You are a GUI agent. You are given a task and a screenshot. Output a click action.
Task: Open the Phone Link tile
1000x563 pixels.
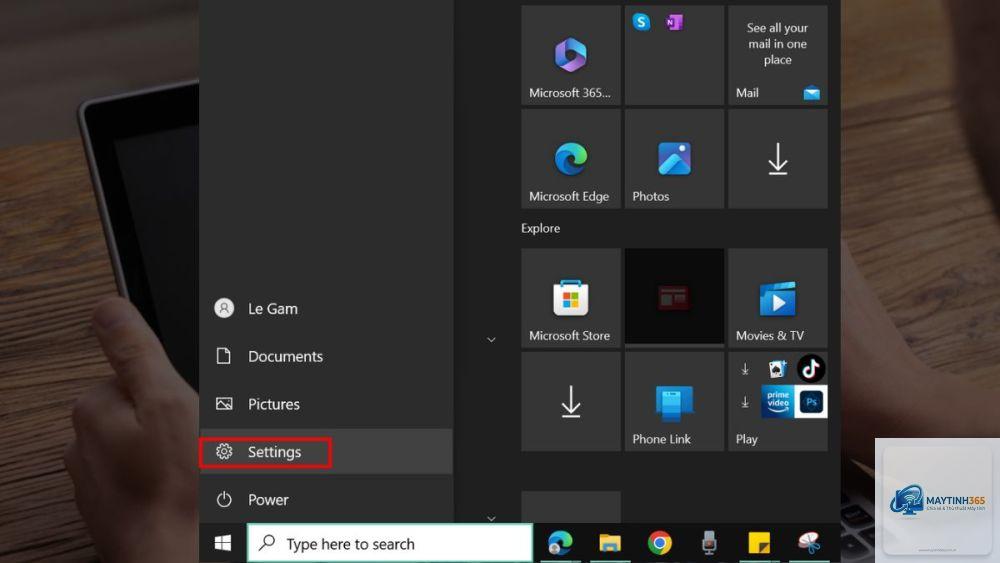point(674,402)
